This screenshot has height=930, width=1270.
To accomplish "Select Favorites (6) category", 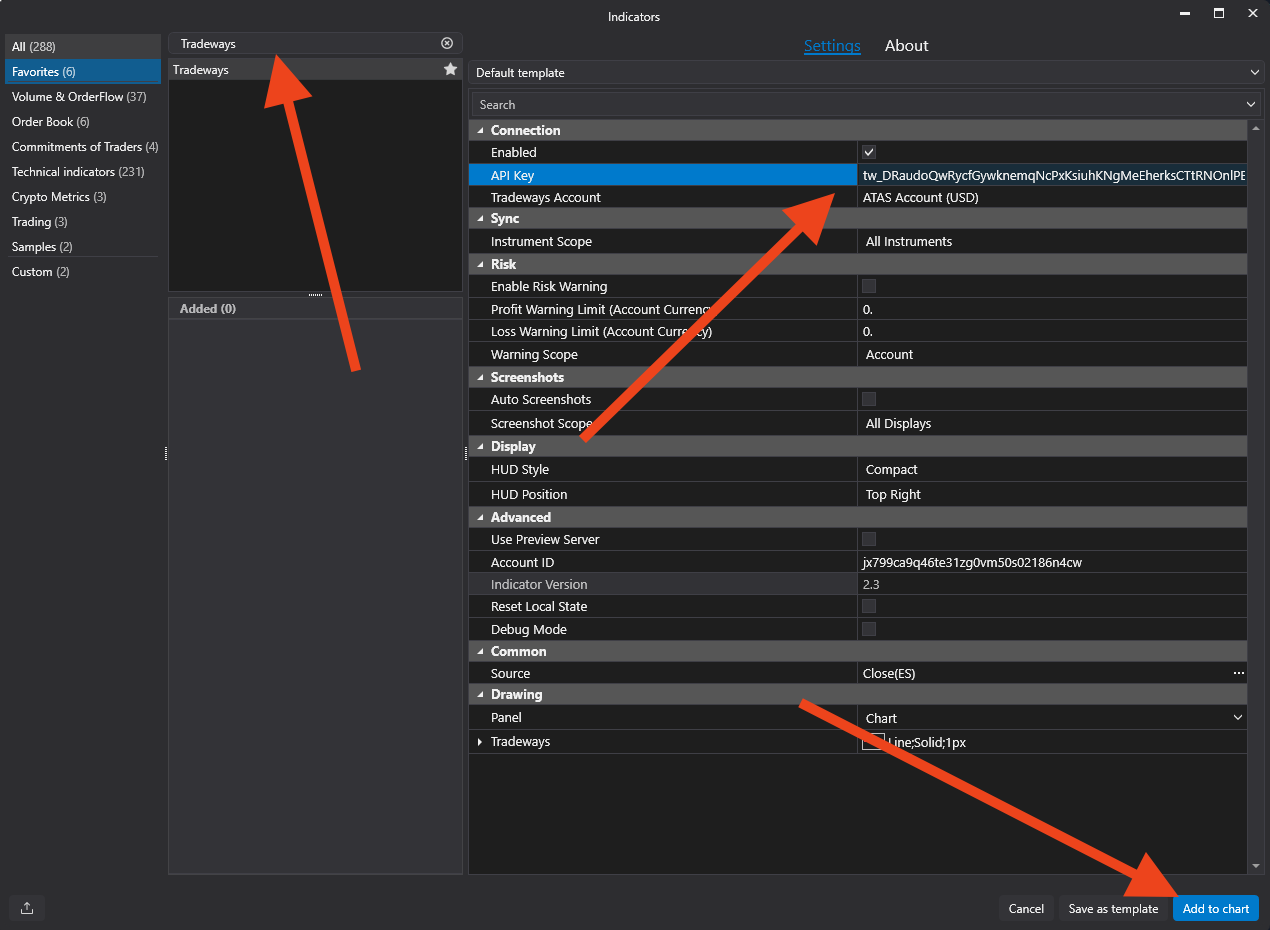I will [x=82, y=72].
